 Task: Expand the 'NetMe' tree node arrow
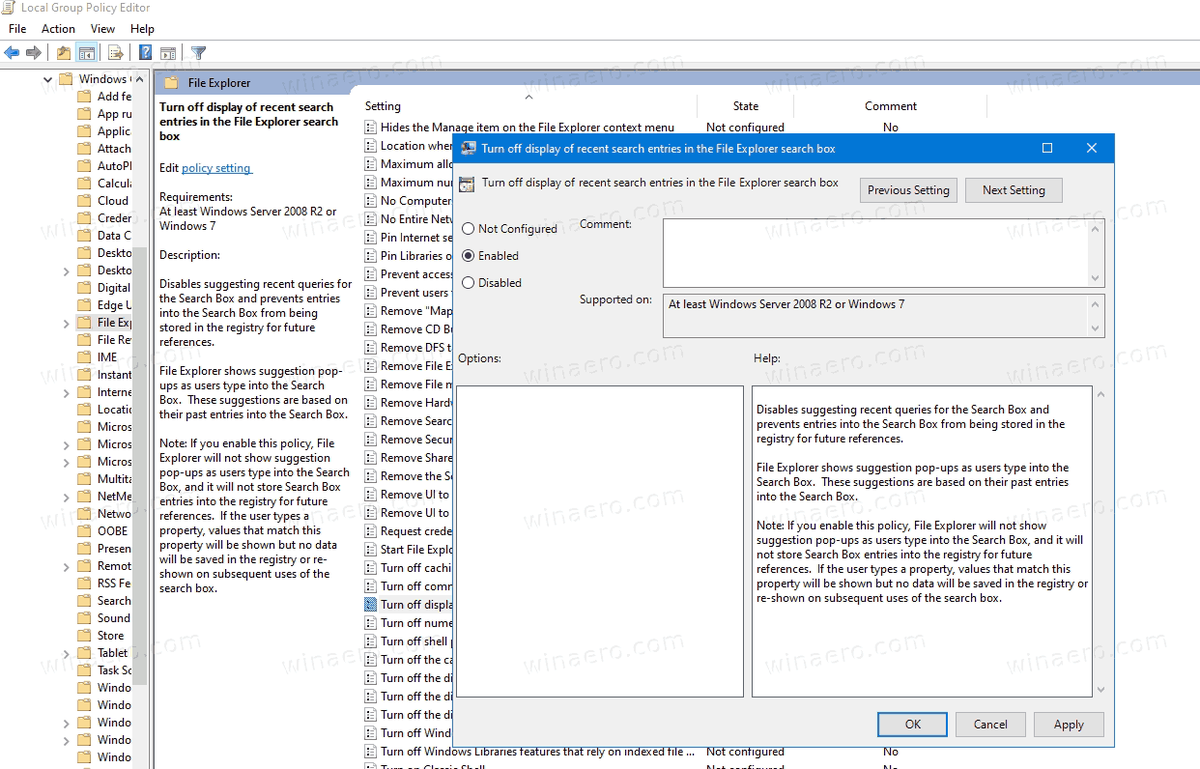pos(66,497)
